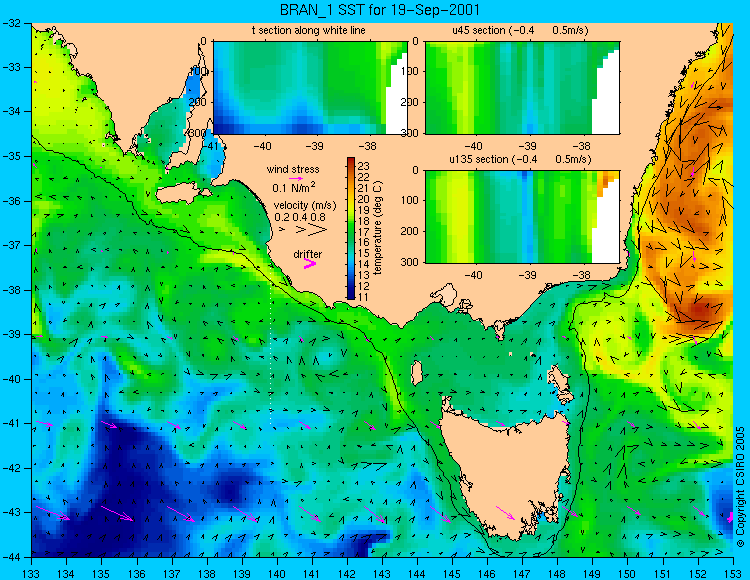Click the colorbar value 11
This screenshot has width=750, height=580.
click(x=364, y=297)
